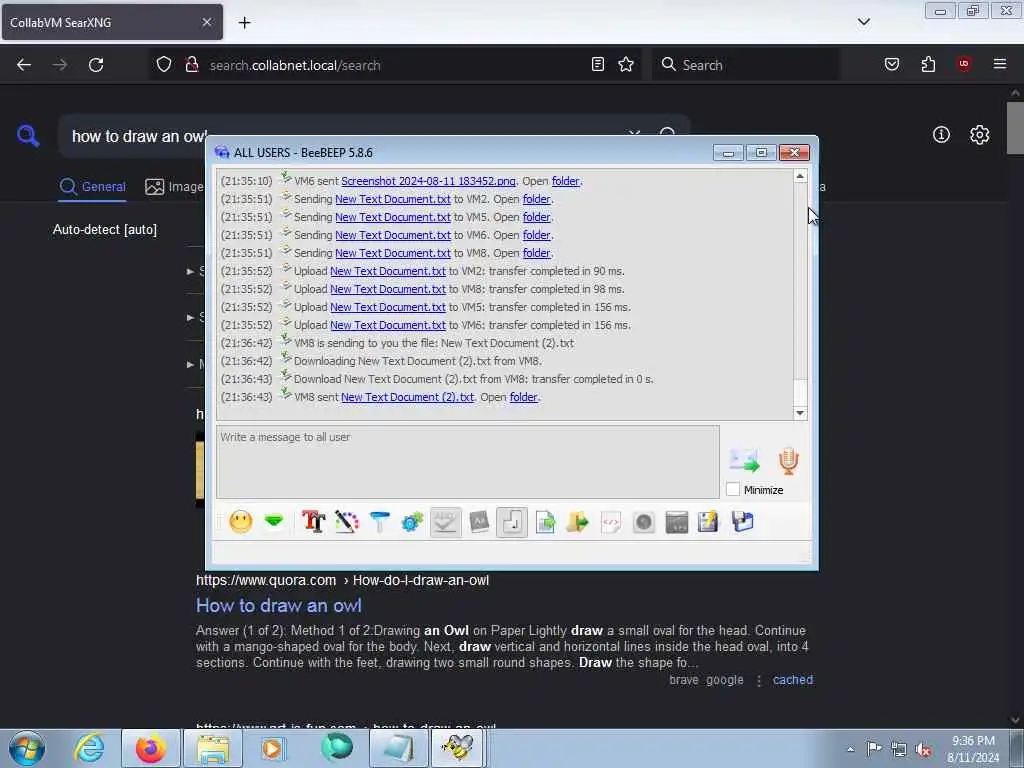1024x768 pixels.
Task: Click the dark window screenshot icon in toolbar
Action: pos(677,522)
